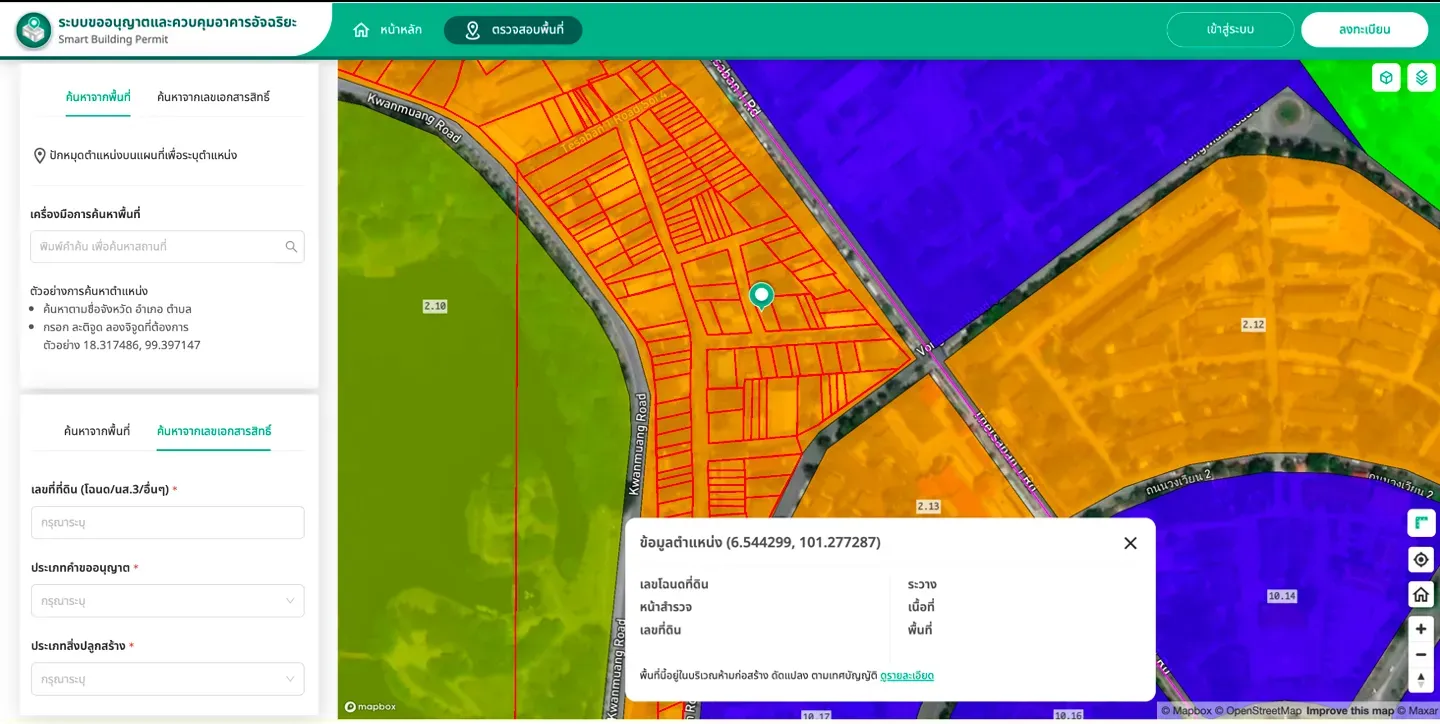Image resolution: width=1440 pixels, height=724 pixels.
Task: Click the ลงทะเบียน register button
Action: (x=1364, y=30)
